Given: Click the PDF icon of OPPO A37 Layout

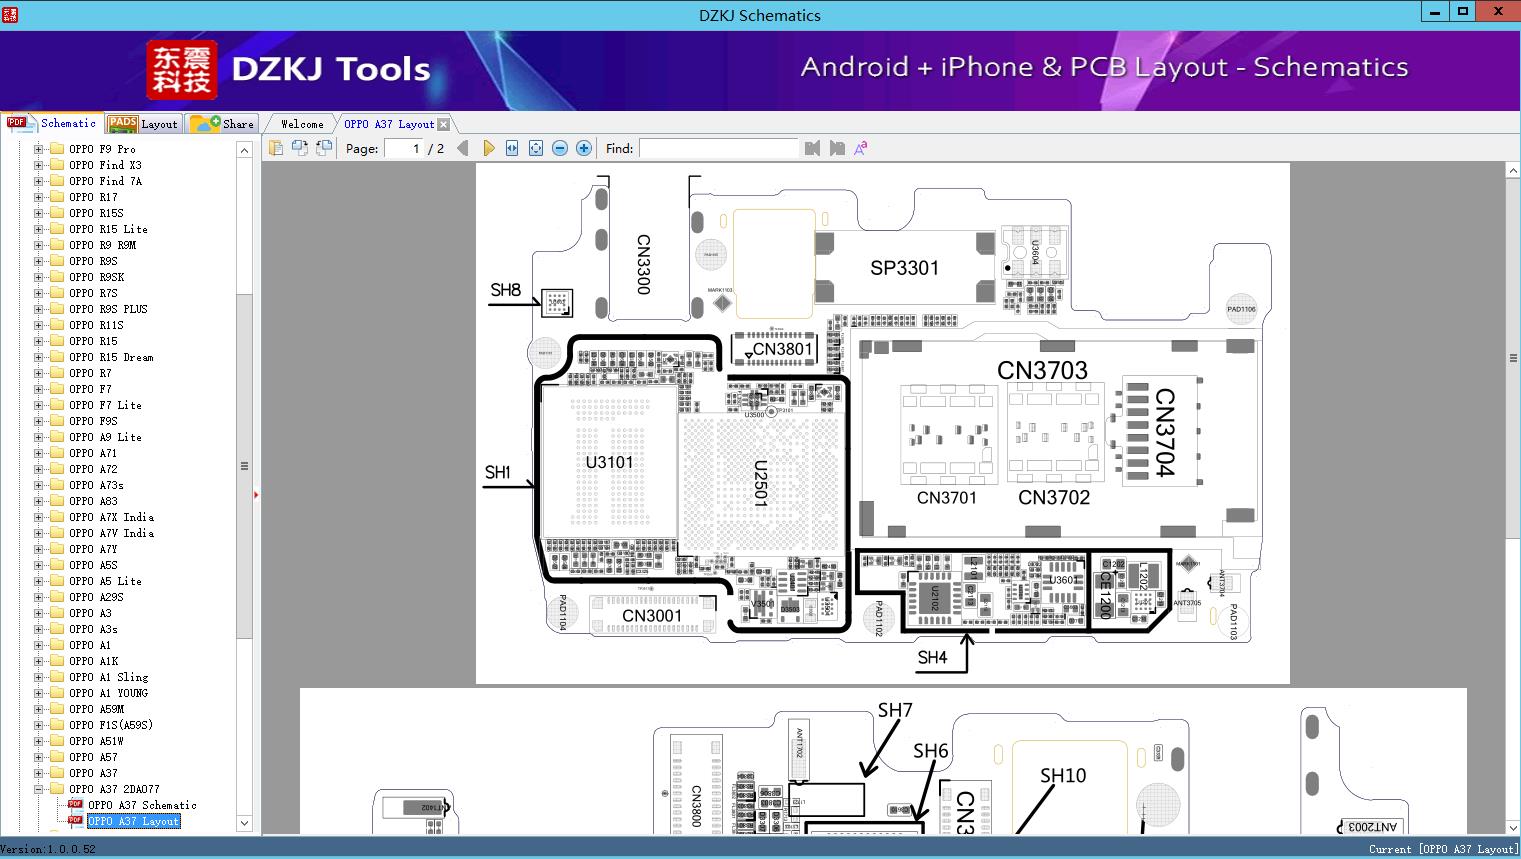Looking at the screenshot, I should pos(75,821).
